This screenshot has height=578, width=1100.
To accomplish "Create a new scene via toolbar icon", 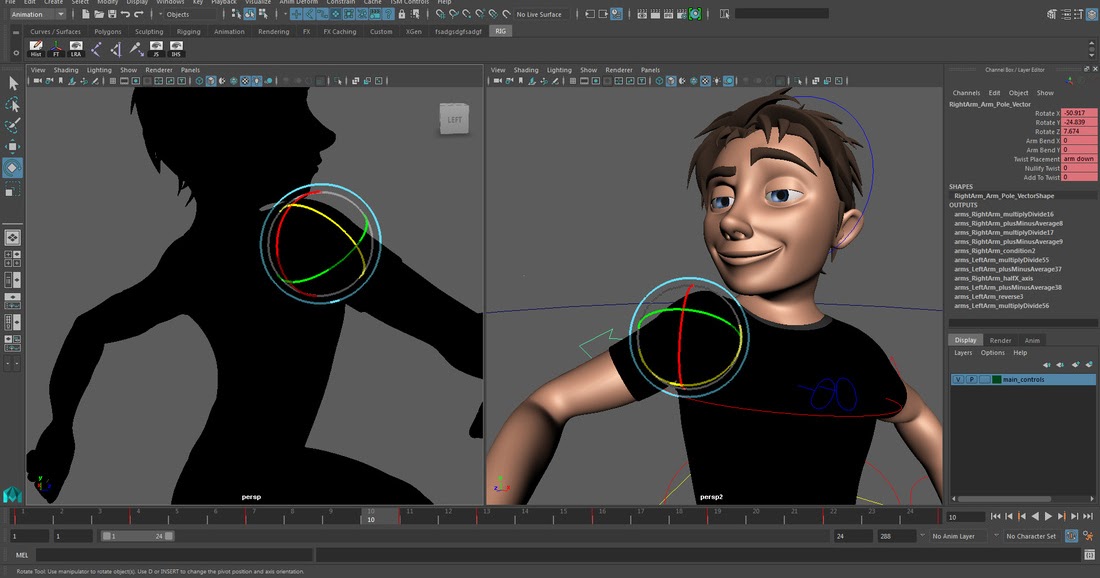I will coord(86,14).
